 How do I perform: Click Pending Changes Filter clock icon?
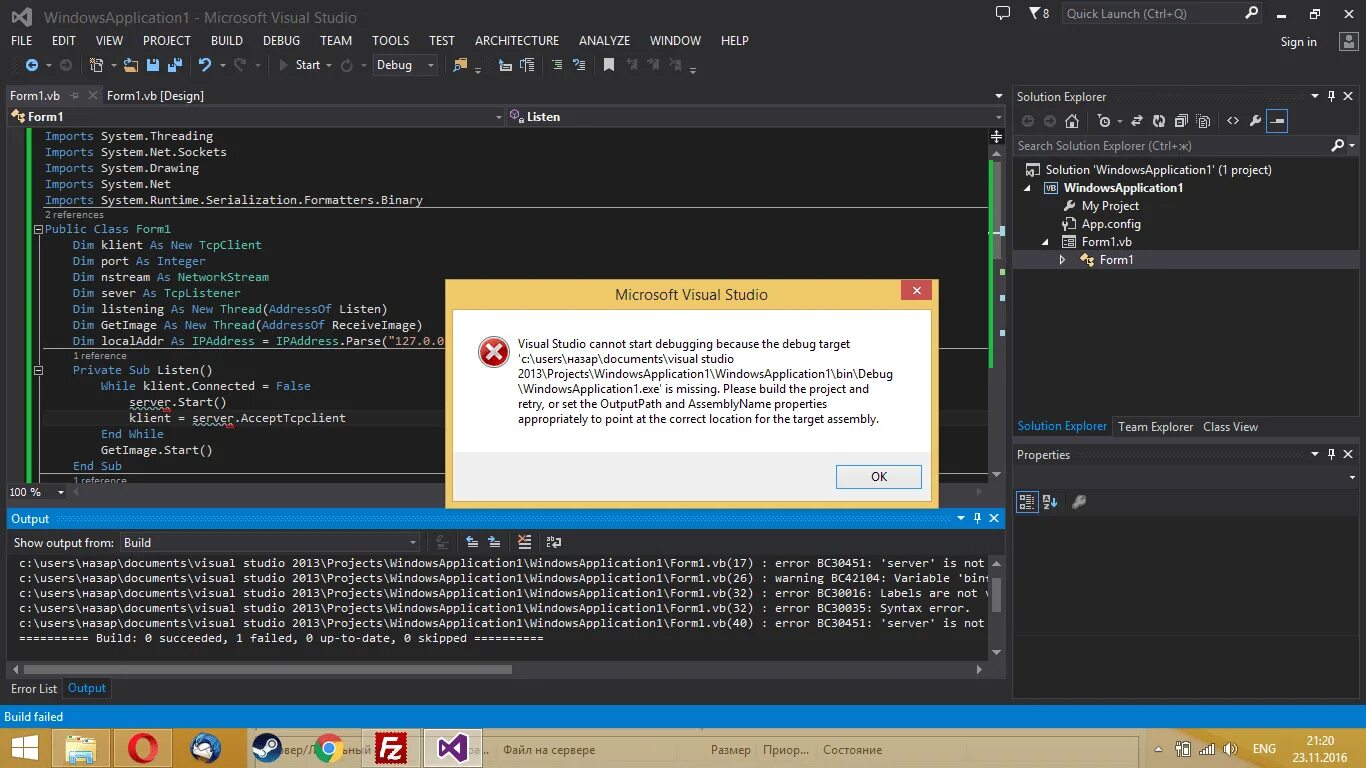[1104, 121]
